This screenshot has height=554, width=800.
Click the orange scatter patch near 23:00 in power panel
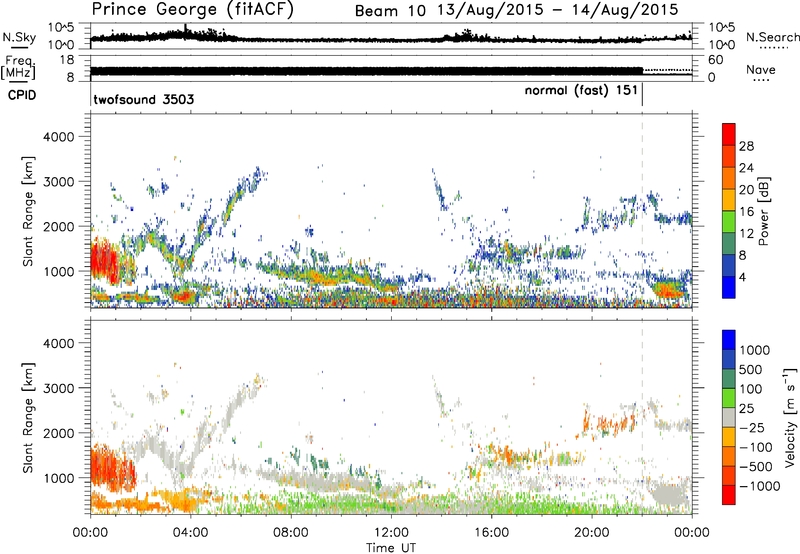click(x=669, y=290)
